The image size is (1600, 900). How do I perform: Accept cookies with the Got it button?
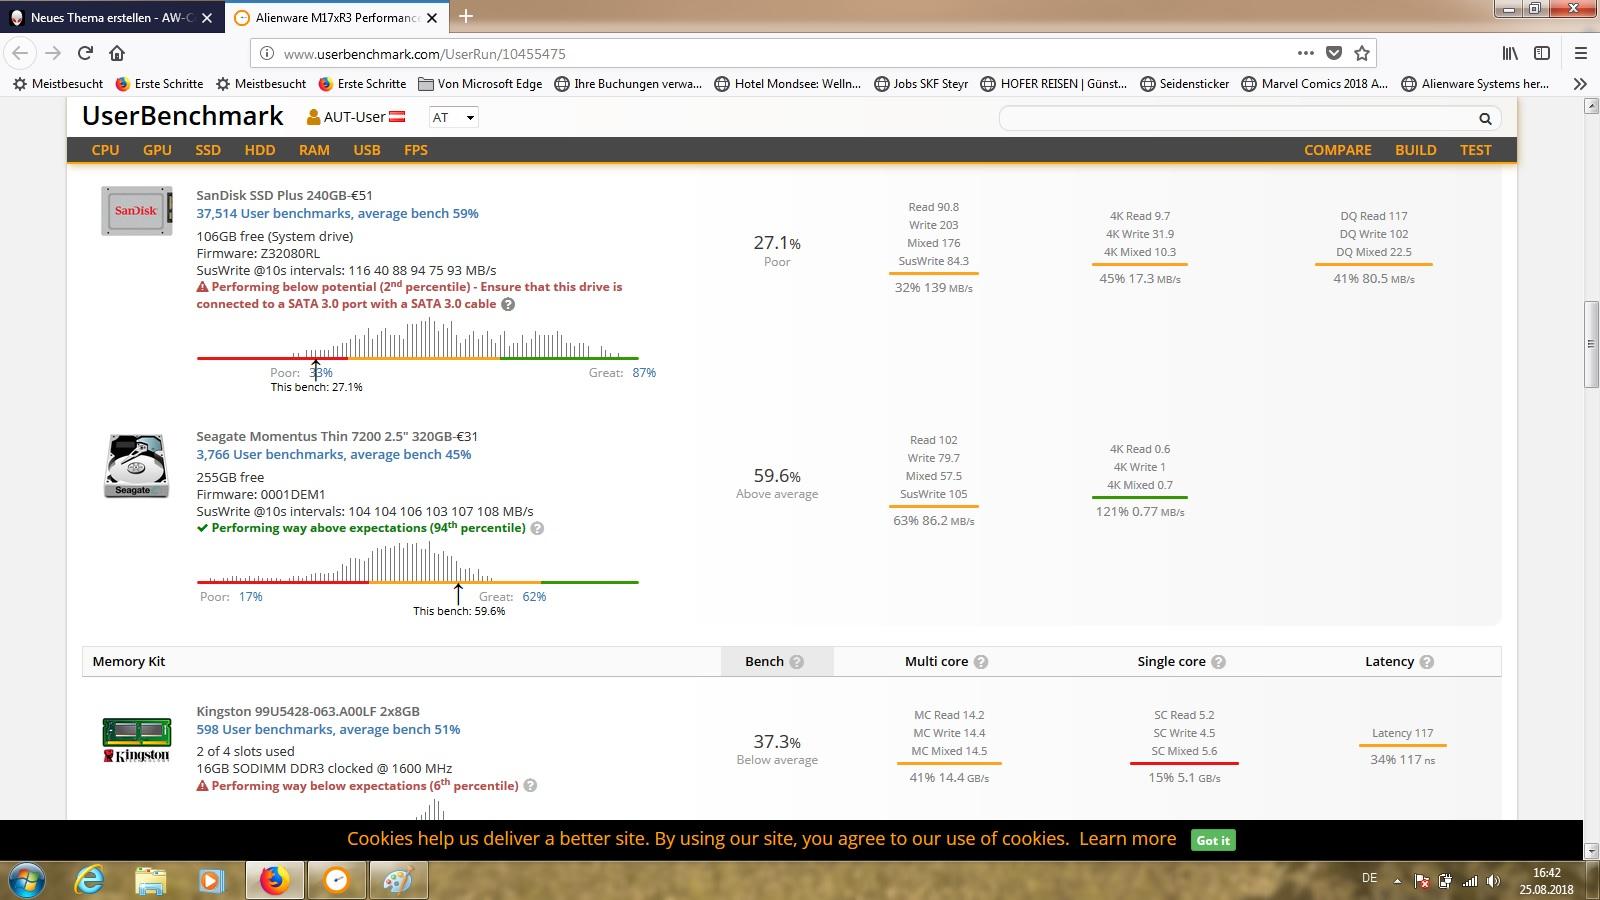pyautogui.click(x=1213, y=840)
